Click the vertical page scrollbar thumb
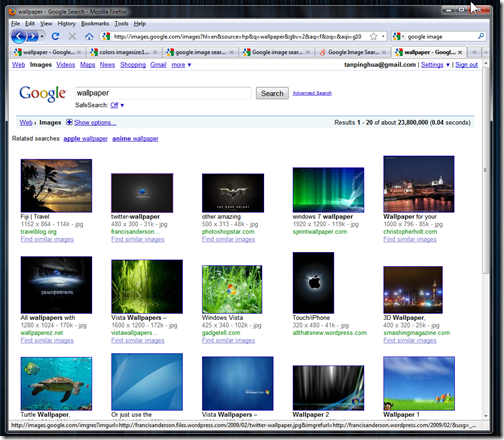Screen dimensions: 504x440 point(485,170)
